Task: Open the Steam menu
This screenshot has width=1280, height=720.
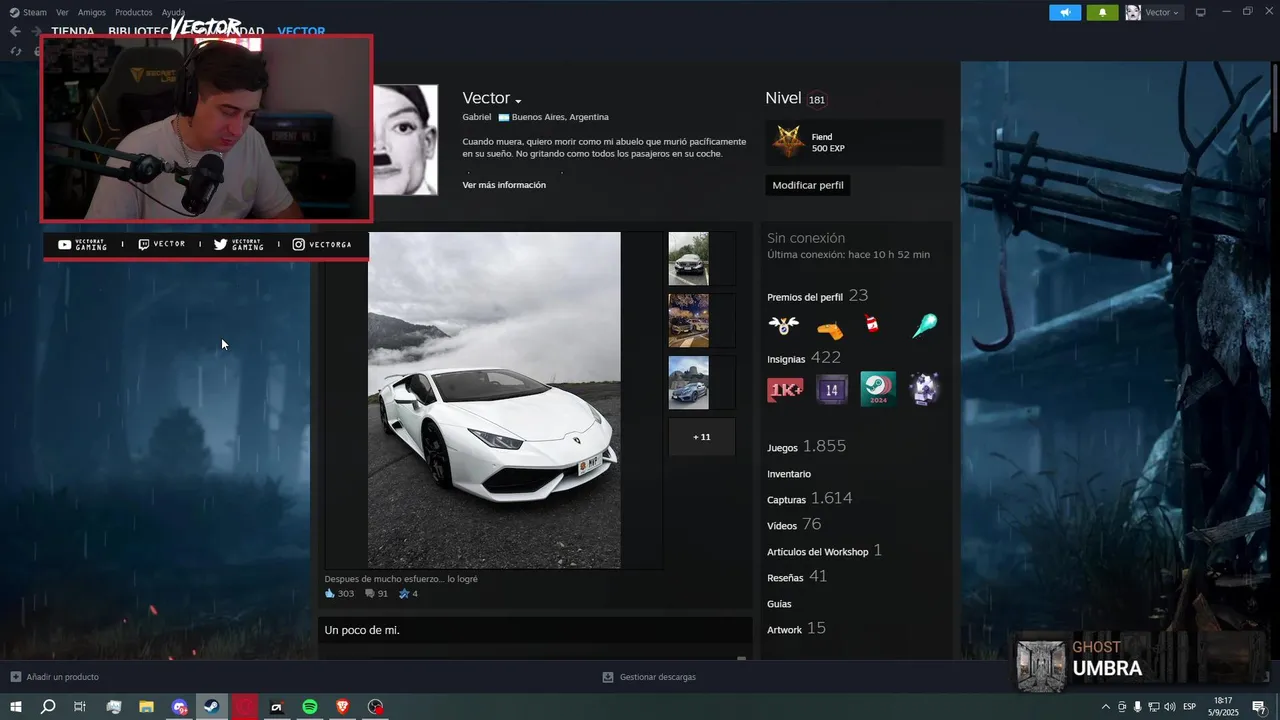Action: (x=28, y=12)
